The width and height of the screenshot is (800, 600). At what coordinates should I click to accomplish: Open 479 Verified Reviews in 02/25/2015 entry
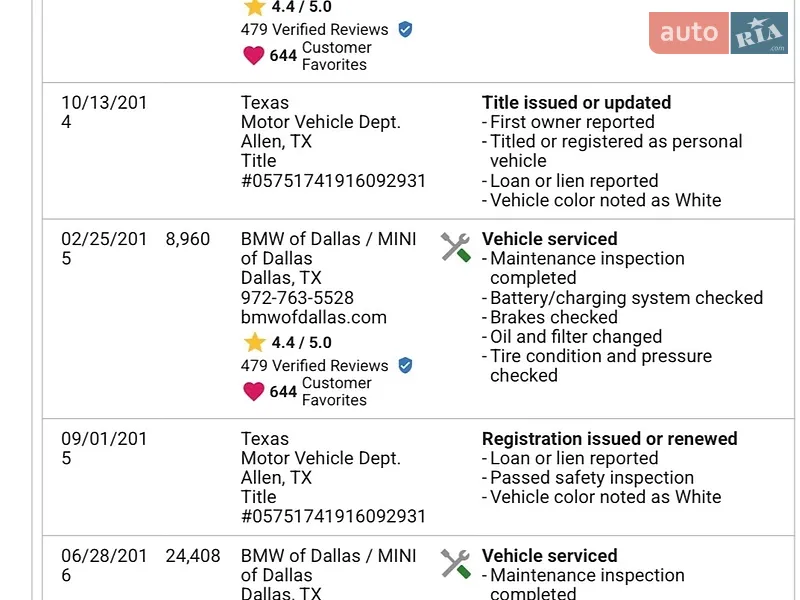[315, 365]
